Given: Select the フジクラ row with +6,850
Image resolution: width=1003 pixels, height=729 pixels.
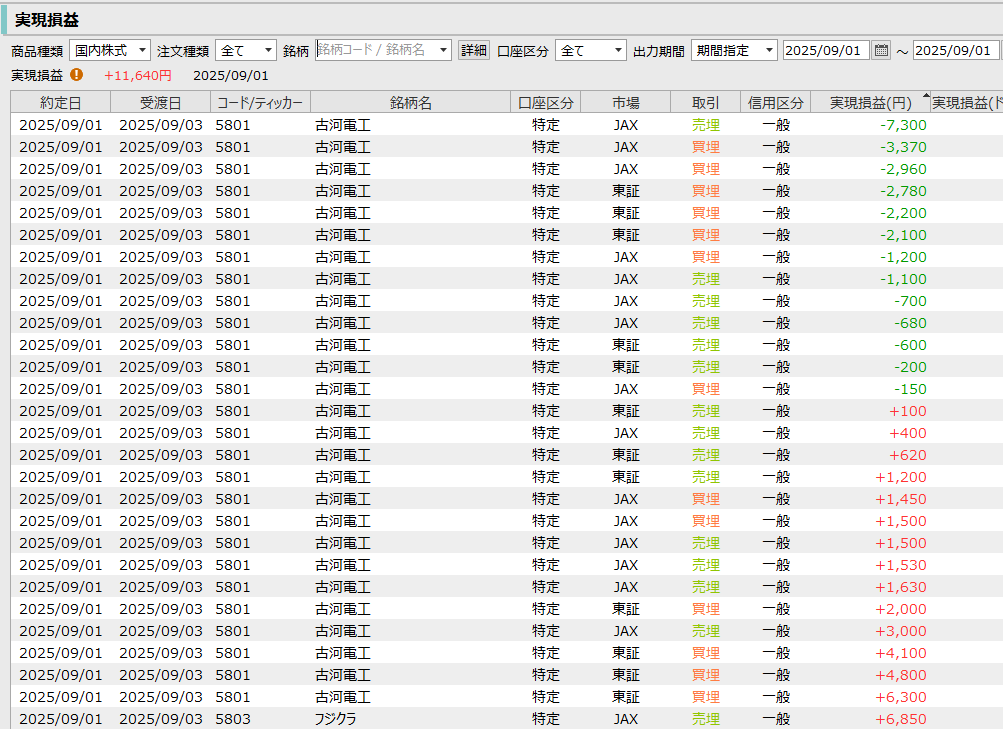Looking at the screenshot, I should [507, 719].
